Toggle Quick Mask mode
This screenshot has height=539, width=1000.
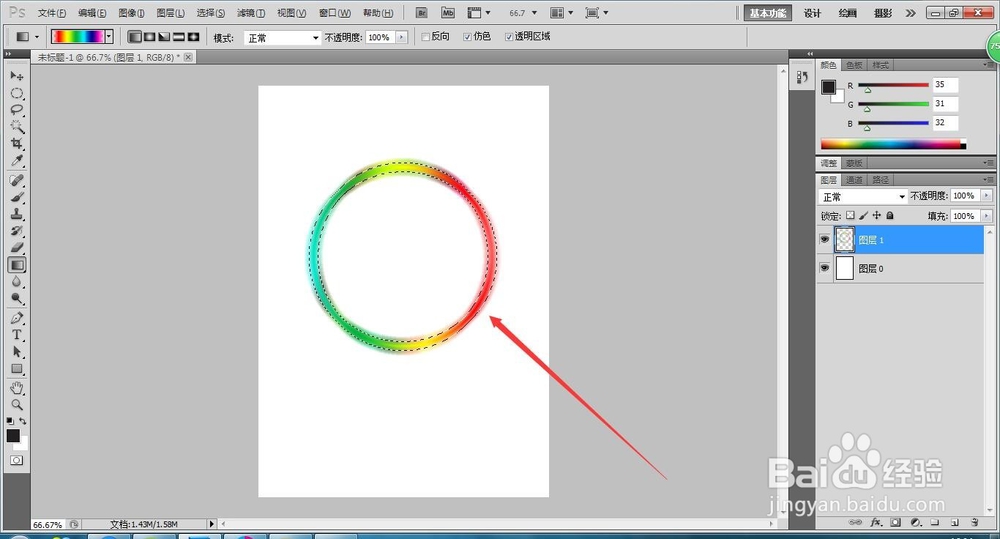[17, 460]
